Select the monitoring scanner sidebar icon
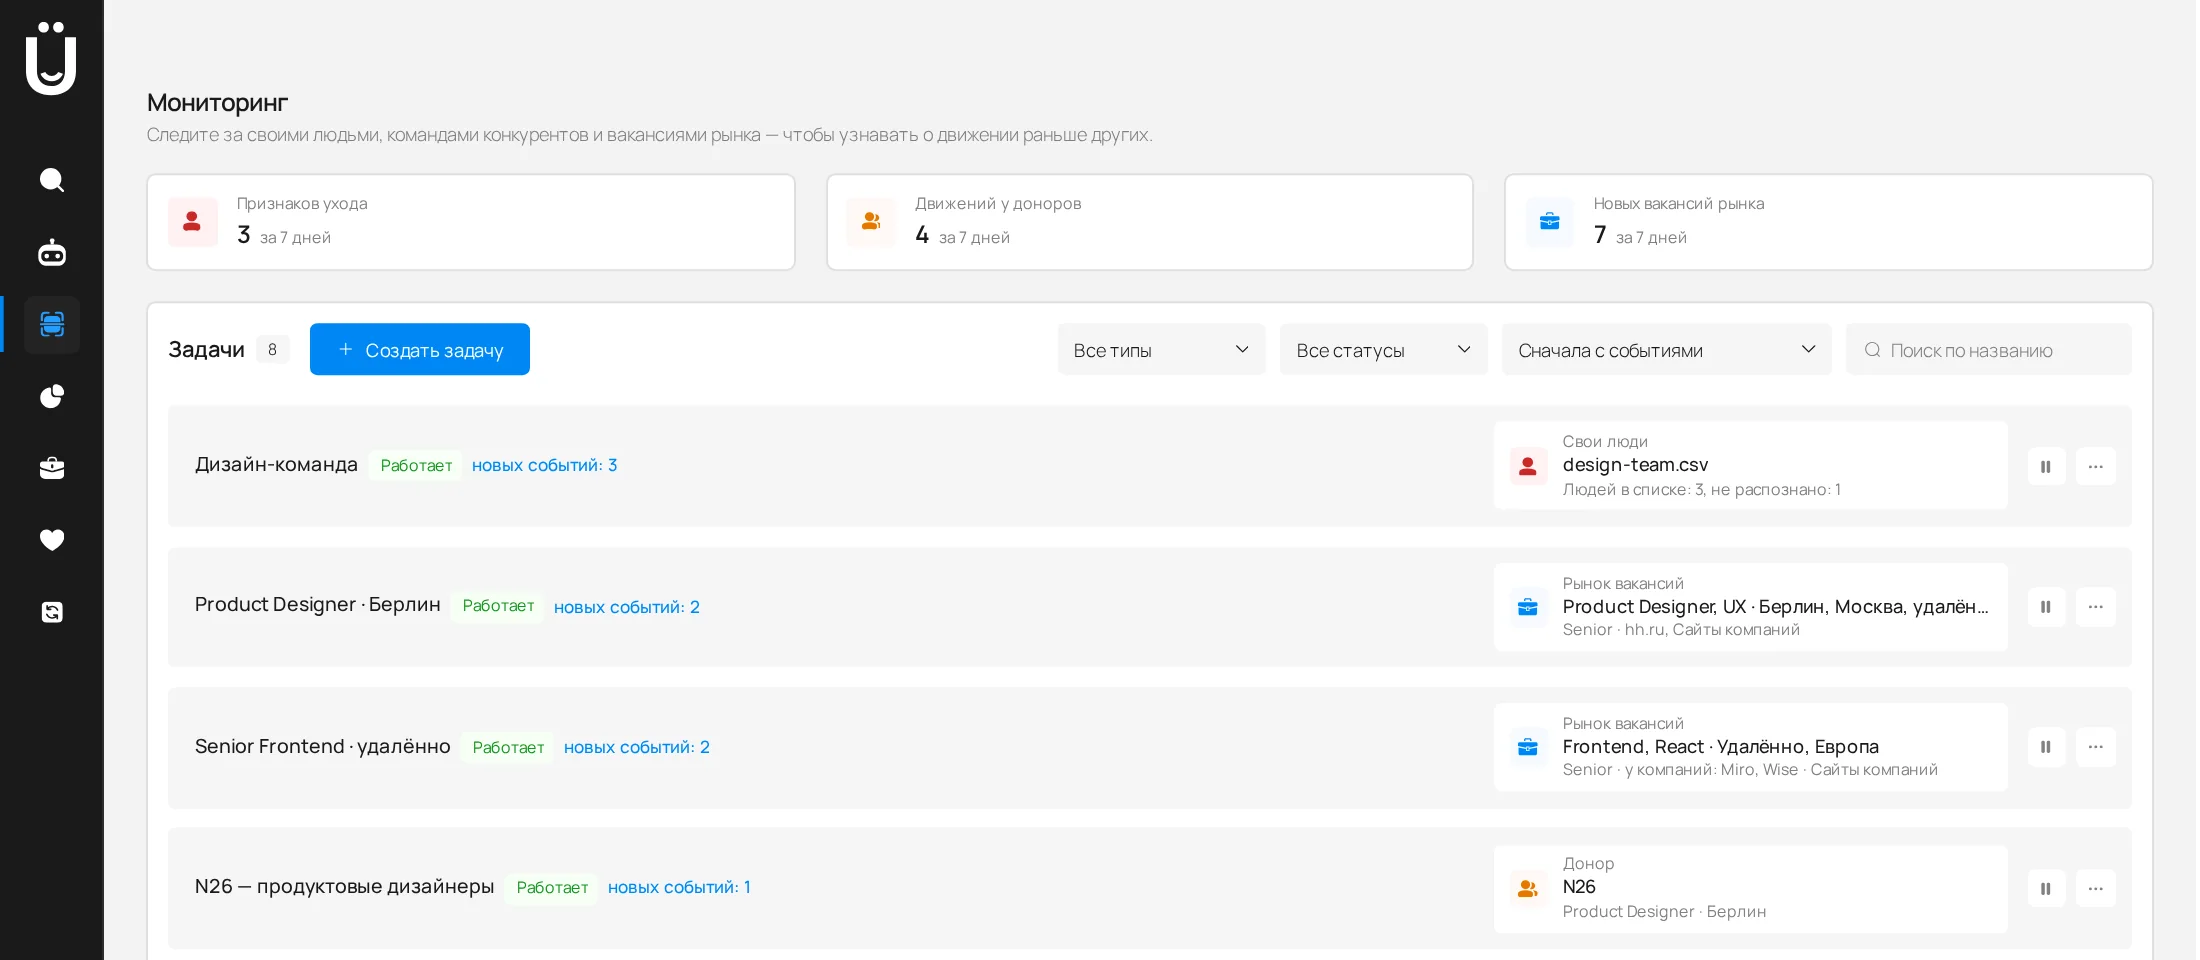Image resolution: width=2200 pixels, height=960 pixels. point(52,325)
